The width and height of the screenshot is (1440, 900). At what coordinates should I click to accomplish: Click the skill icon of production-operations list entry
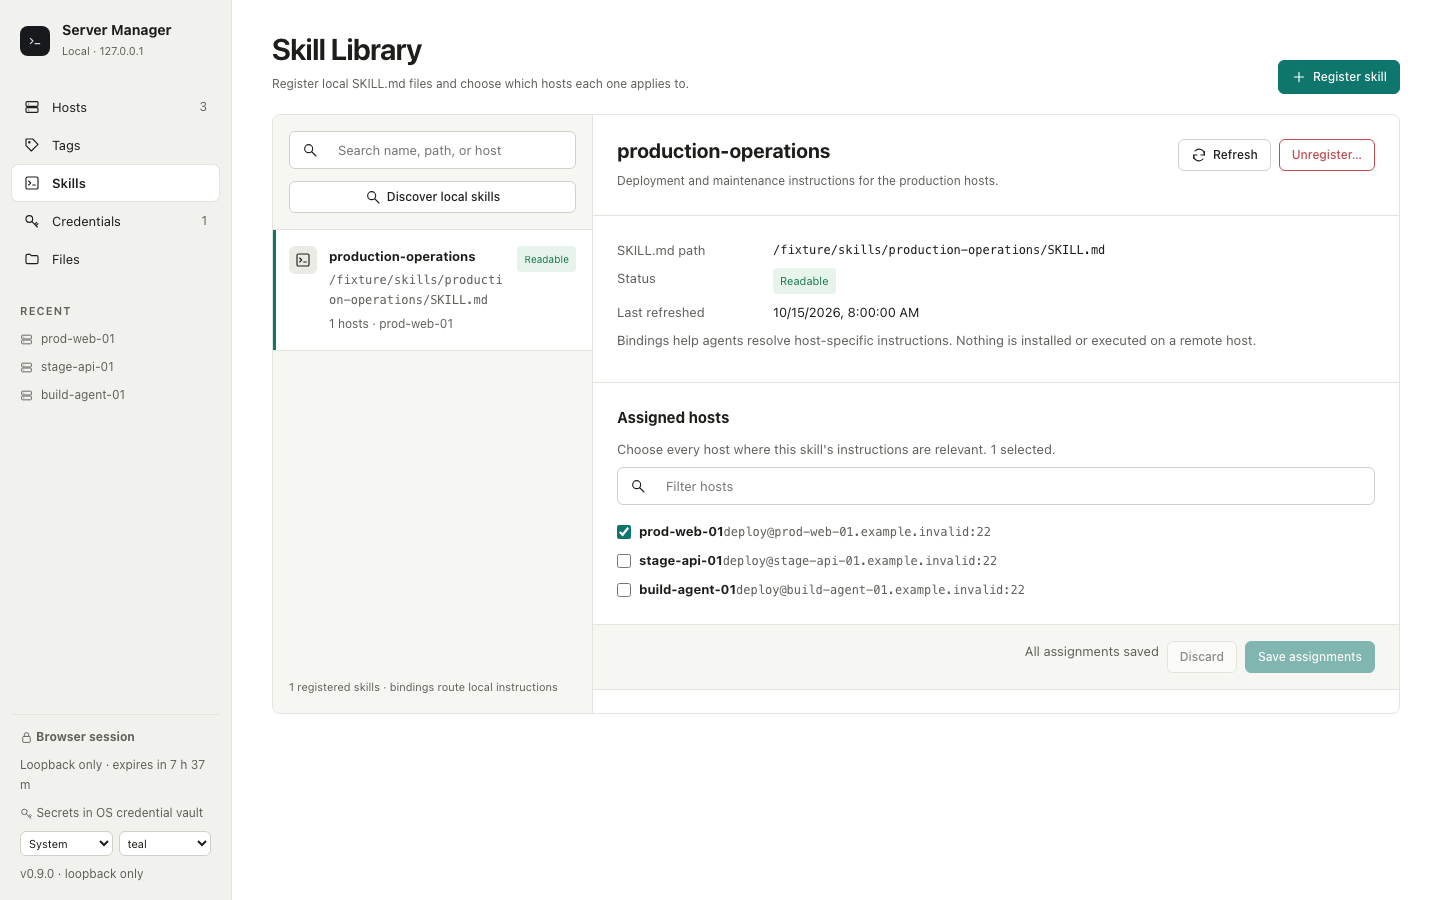click(x=303, y=260)
